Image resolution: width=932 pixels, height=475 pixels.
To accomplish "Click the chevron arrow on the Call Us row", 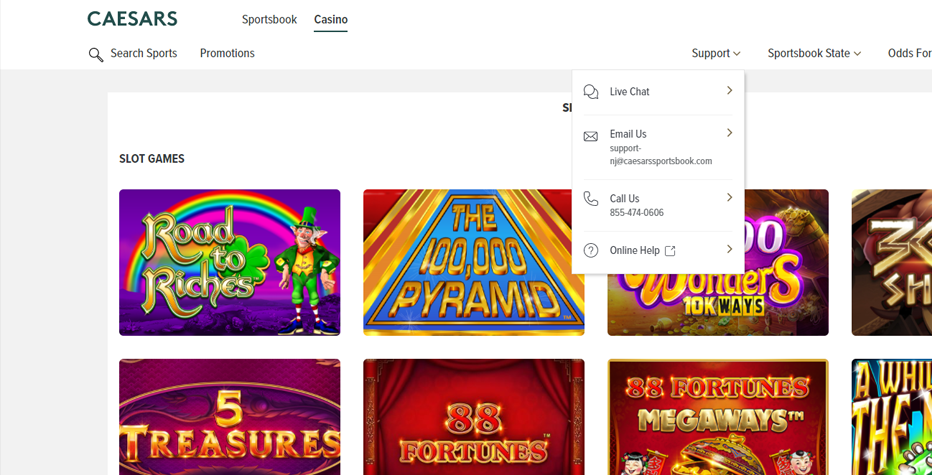I will pyautogui.click(x=729, y=197).
